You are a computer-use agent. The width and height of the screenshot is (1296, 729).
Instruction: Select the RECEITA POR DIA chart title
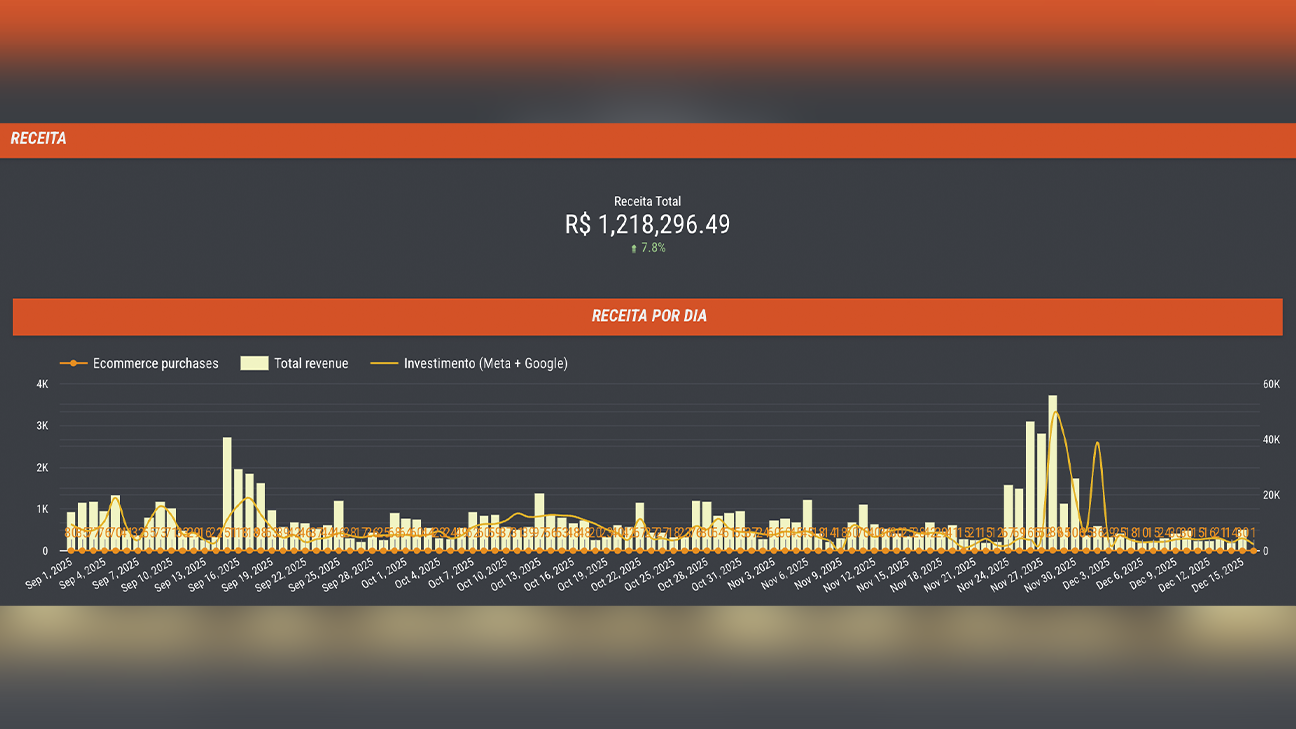coord(648,316)
